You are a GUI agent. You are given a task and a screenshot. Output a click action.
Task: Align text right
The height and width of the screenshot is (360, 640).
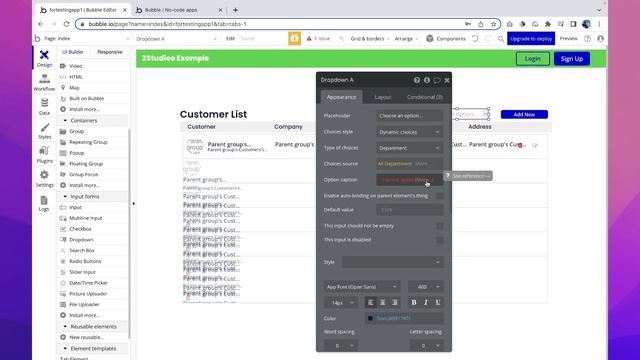click(x=395, y=302)
